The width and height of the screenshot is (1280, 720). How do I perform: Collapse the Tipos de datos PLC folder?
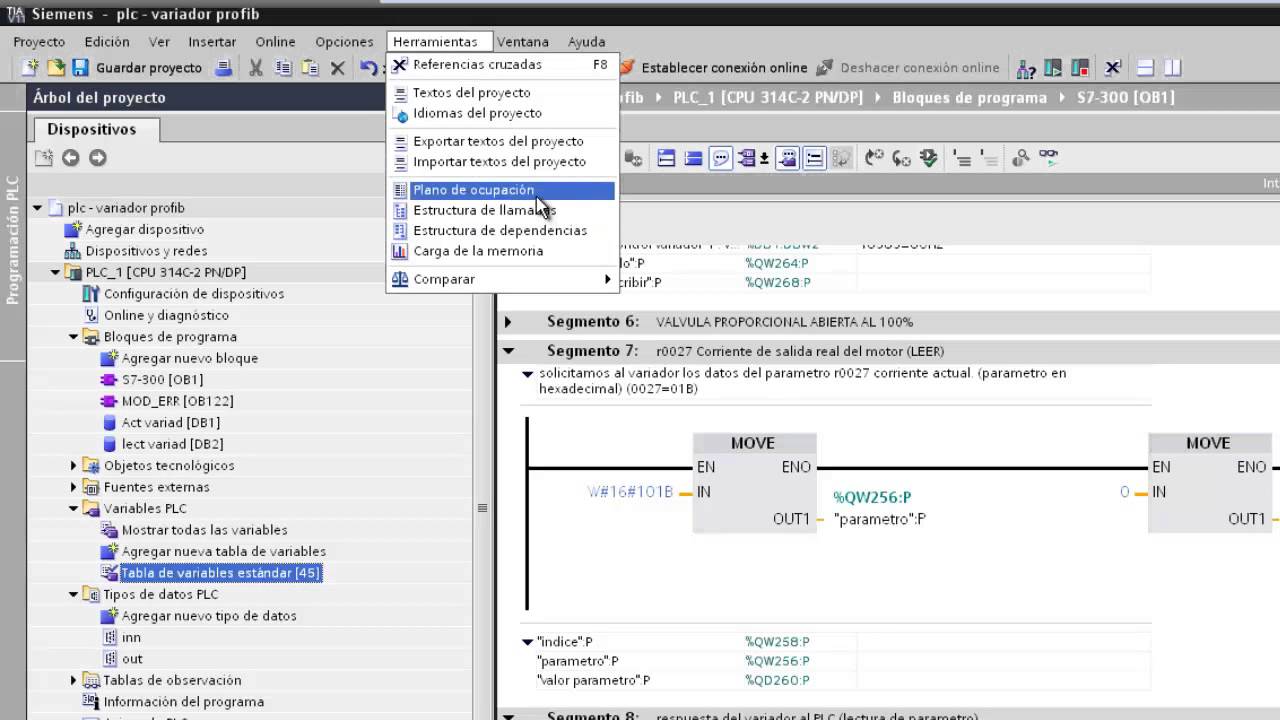coord(73,595)
